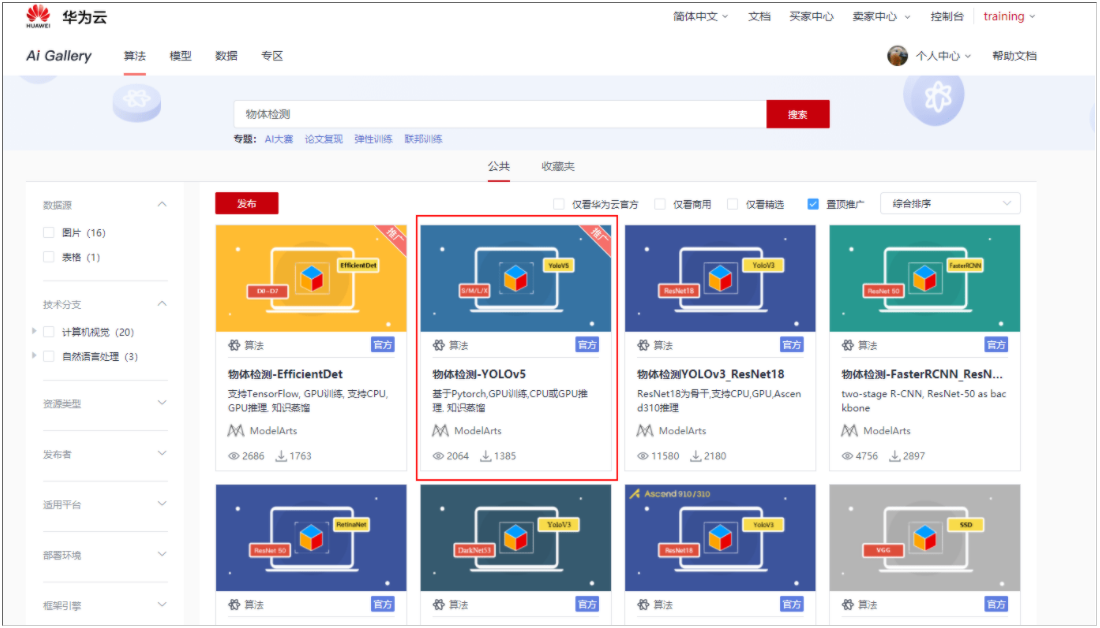Screen dimensions: 1100x628
Task: Enable 仅看精选 checkbox
Action: coord(732,204)
